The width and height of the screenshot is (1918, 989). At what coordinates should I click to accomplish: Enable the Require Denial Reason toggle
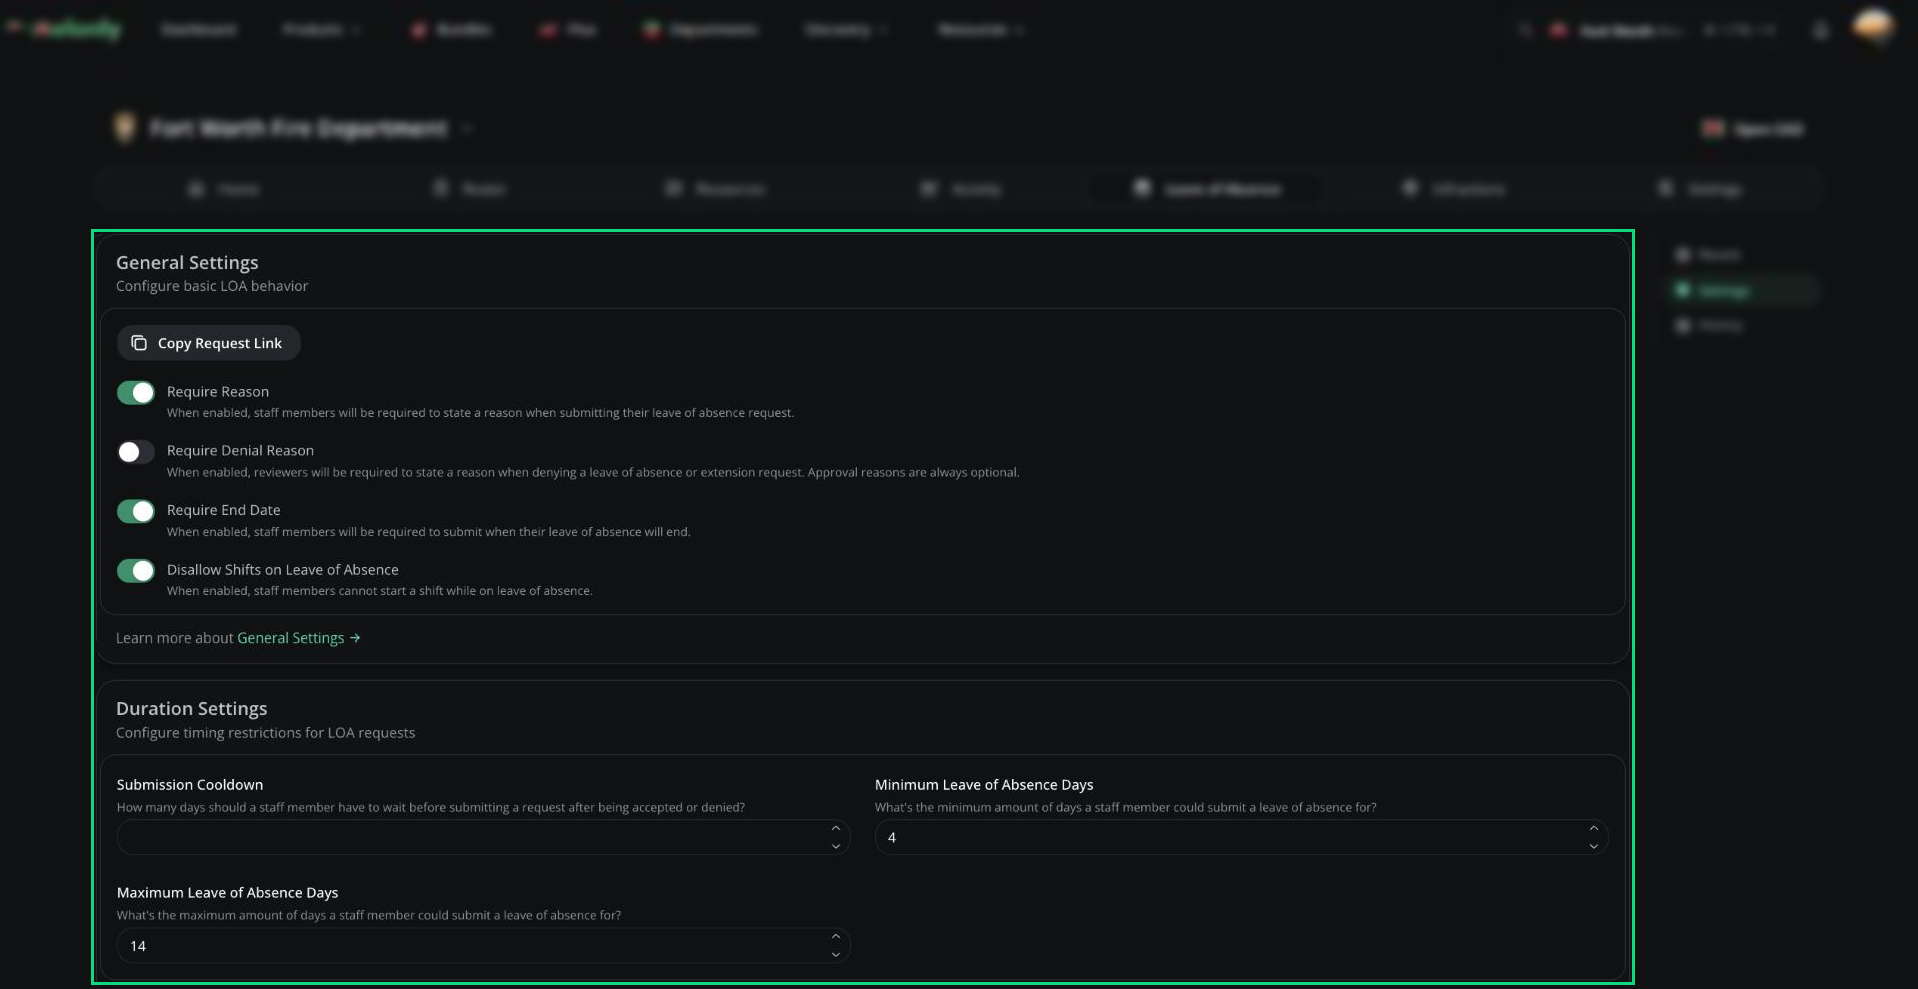(x=136, y=452)
